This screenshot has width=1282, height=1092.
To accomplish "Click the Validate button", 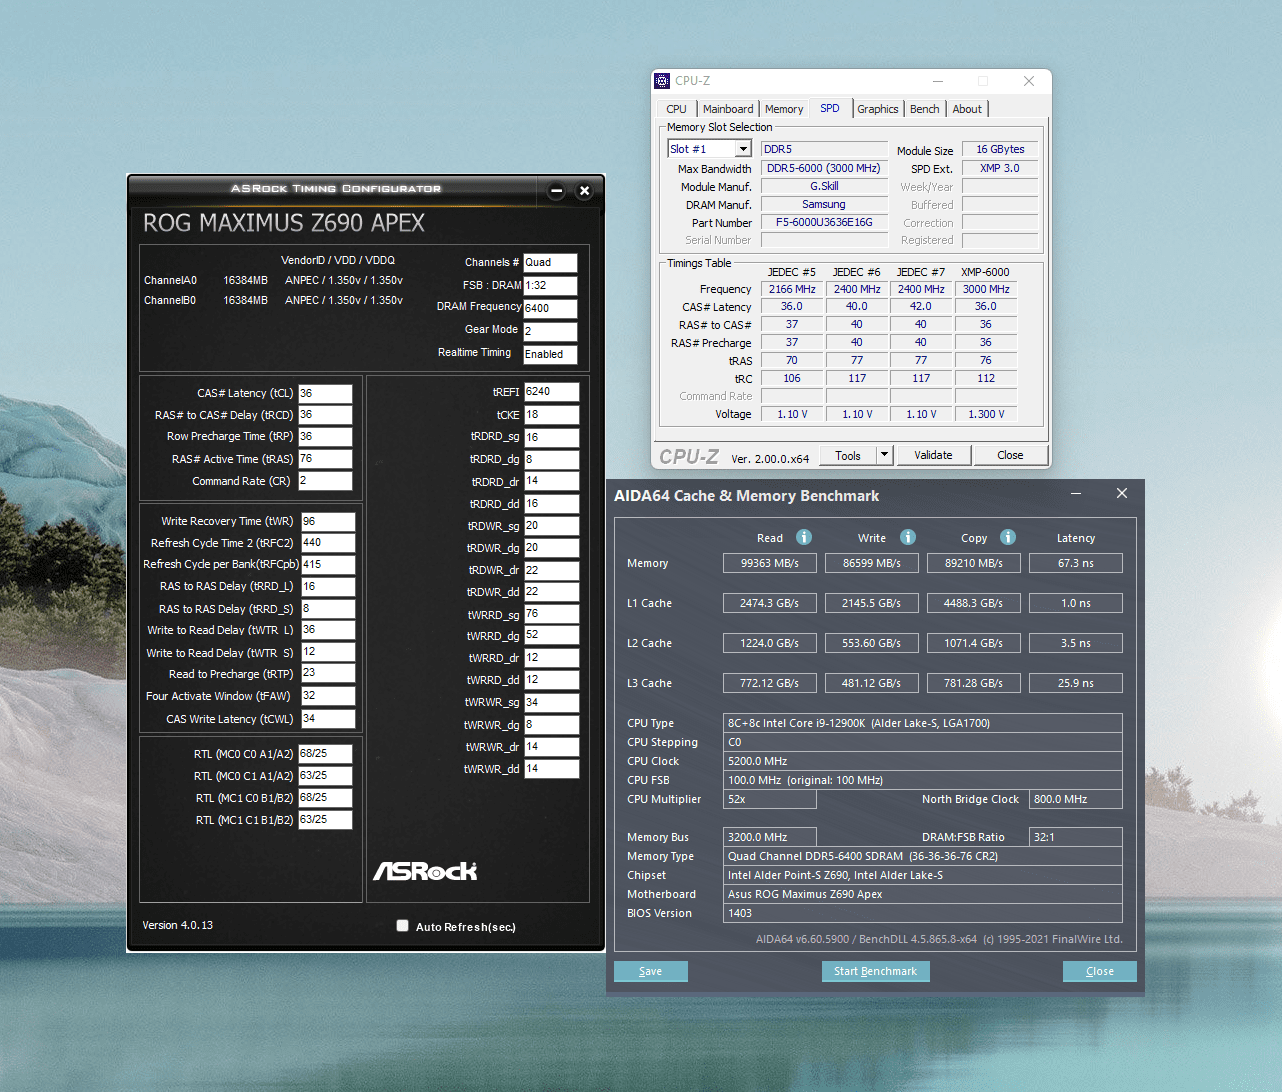I will [x=933, y=455].
